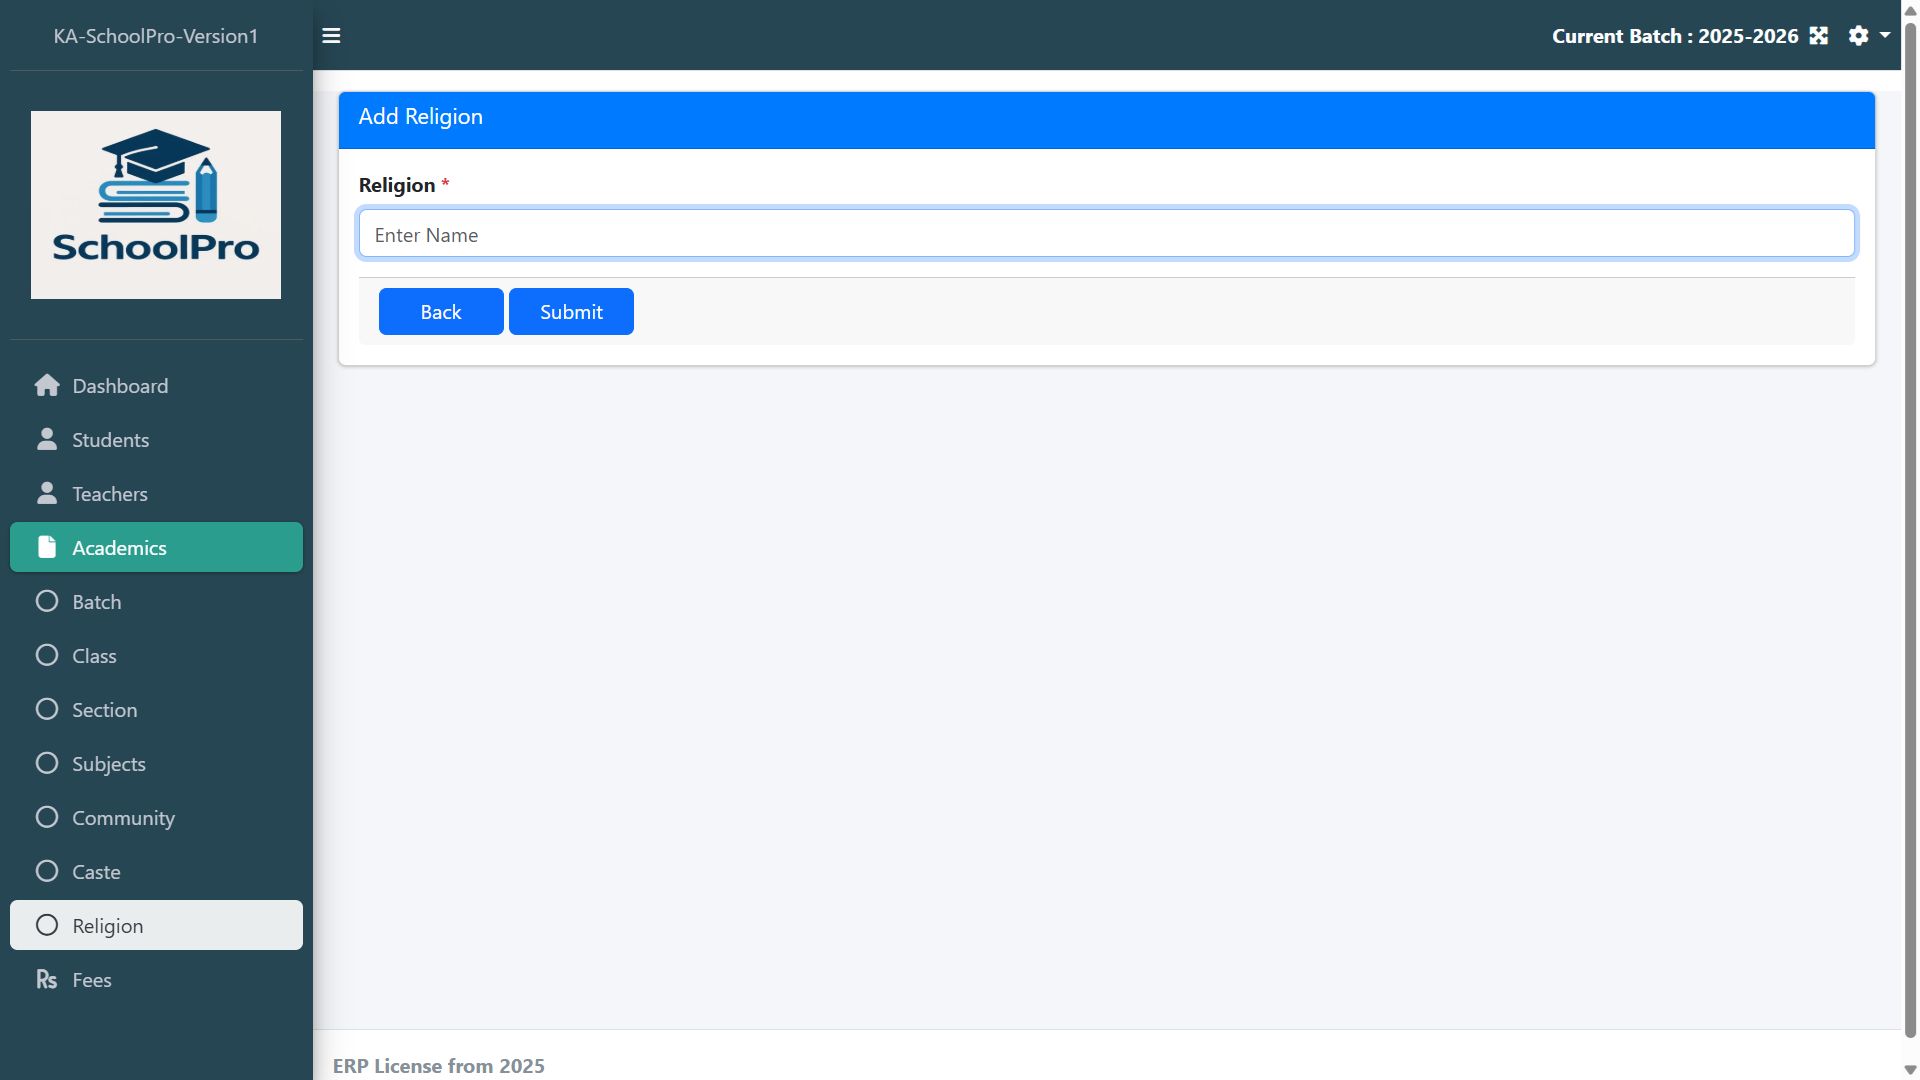Select the Batch circle bullet
Viewport: 1920px width, 1080px height.
47,602
